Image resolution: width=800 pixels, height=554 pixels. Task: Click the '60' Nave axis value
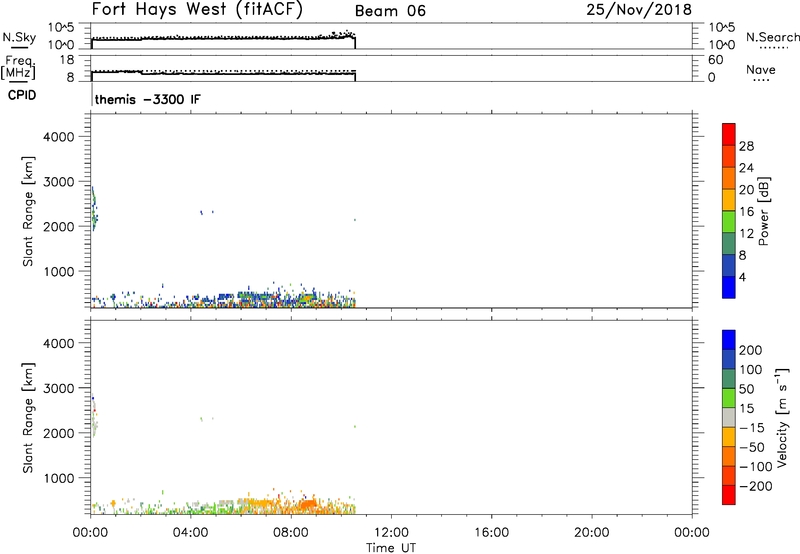(x=716, y=60)
